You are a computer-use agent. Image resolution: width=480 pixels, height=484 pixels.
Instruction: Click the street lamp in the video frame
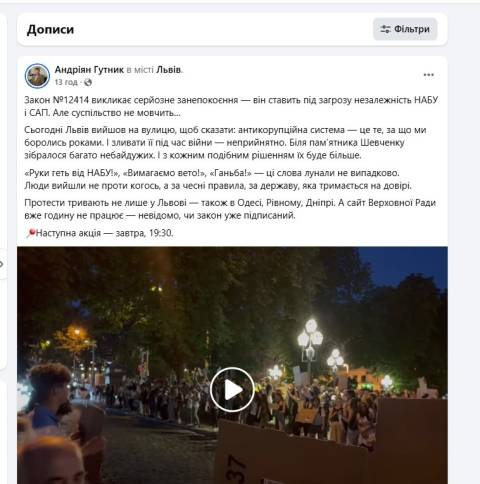(310, 343)
